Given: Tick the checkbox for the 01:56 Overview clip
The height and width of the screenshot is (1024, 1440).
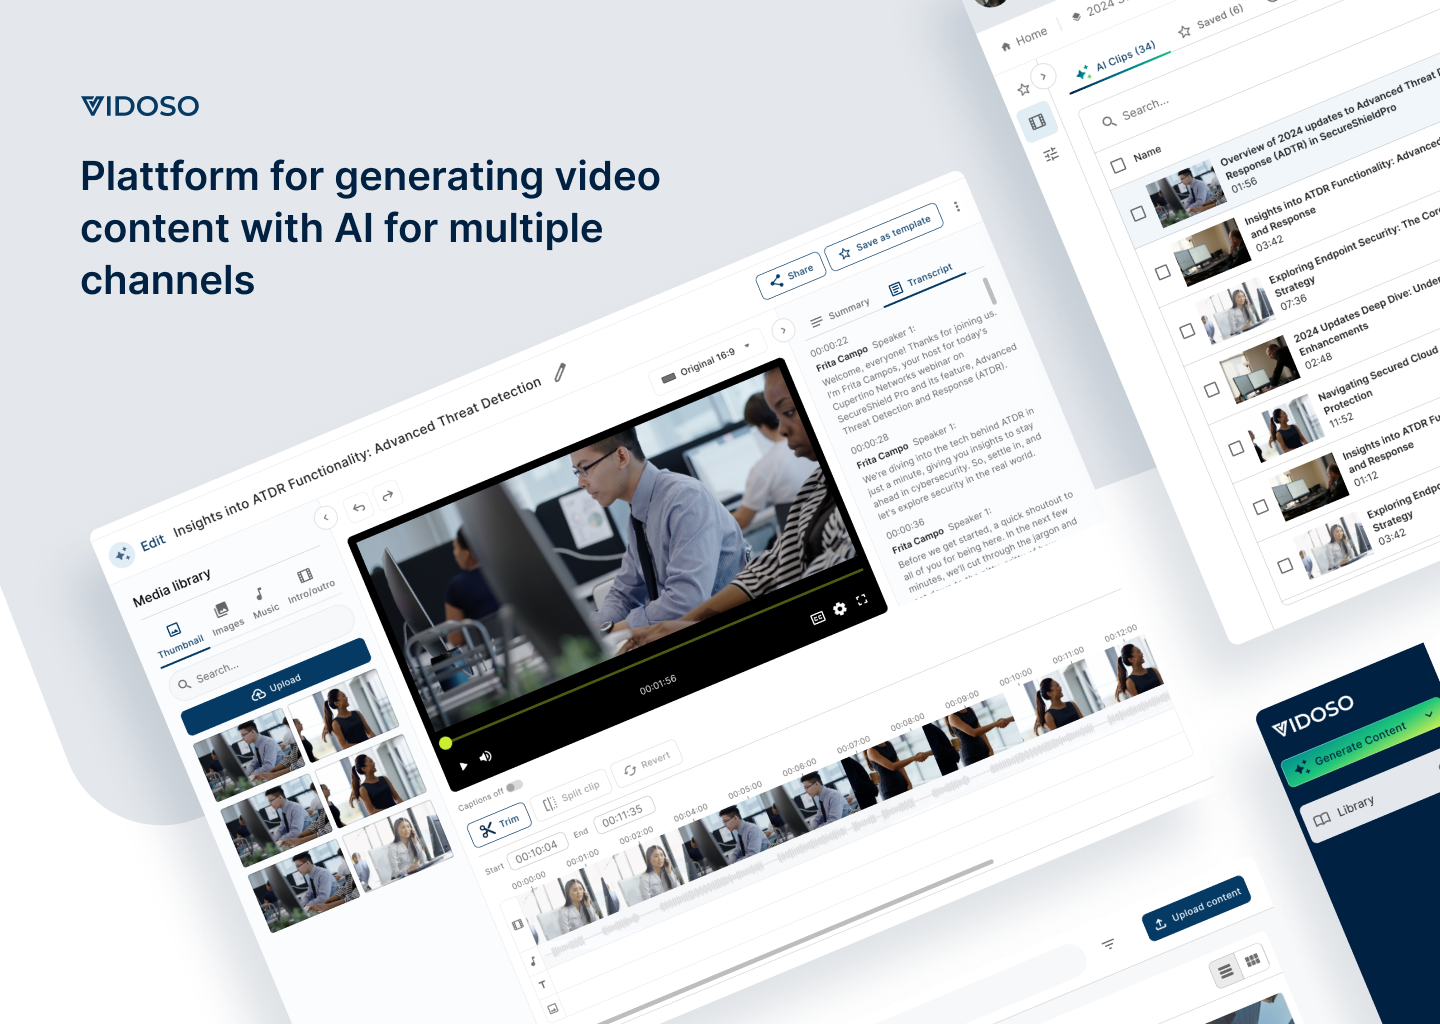Looking at the screenshot, I should click(x=1138, y=213).
